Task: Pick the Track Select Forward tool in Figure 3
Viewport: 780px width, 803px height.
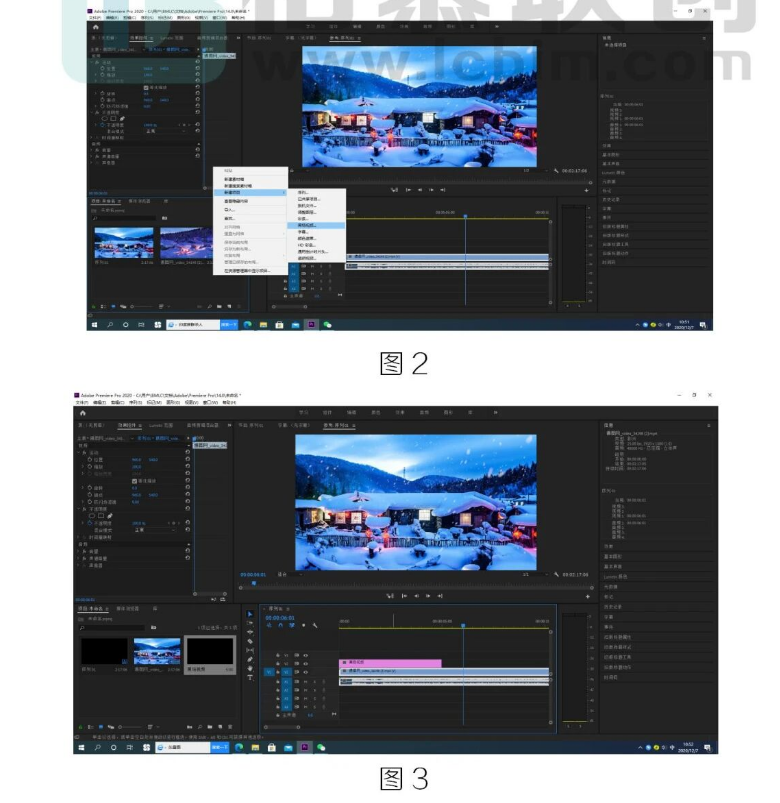Action: [250, 623]
